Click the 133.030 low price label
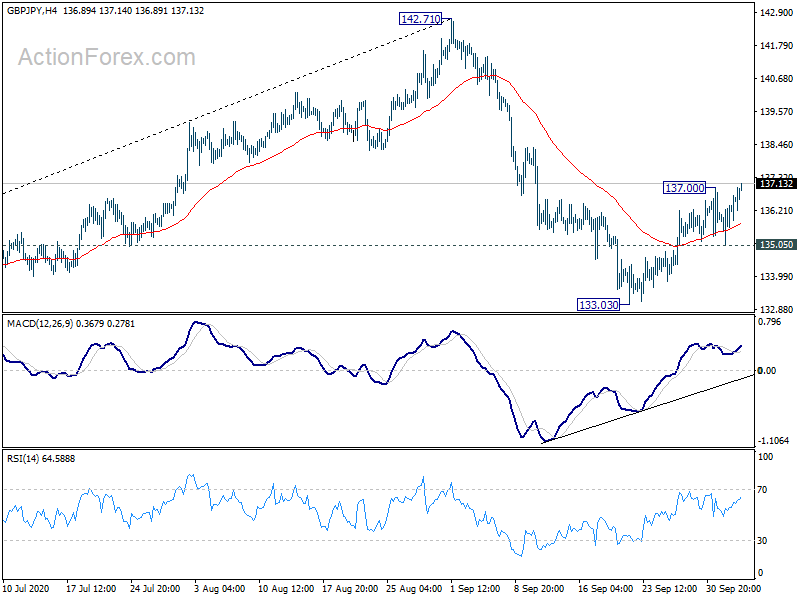This screenshot has width=800, height=600. coord(598,305)
